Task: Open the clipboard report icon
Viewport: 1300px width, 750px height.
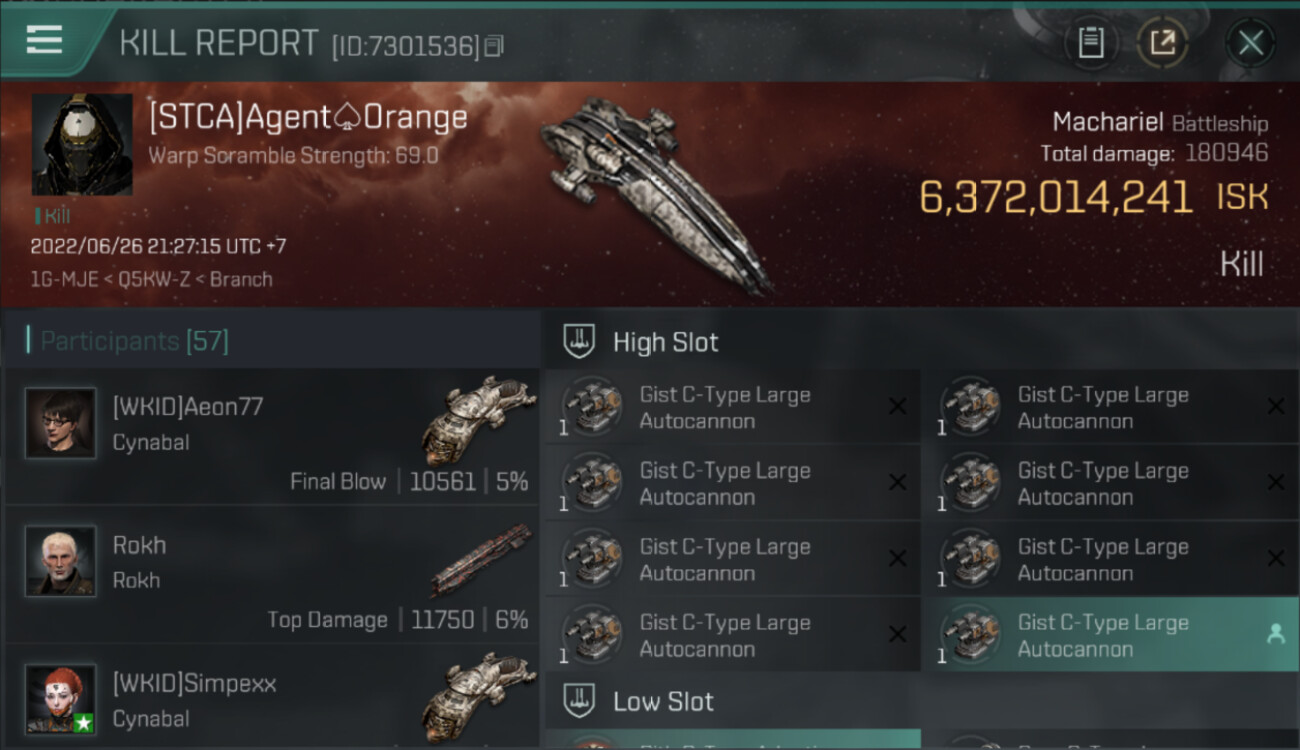Action: [1090, 43]
